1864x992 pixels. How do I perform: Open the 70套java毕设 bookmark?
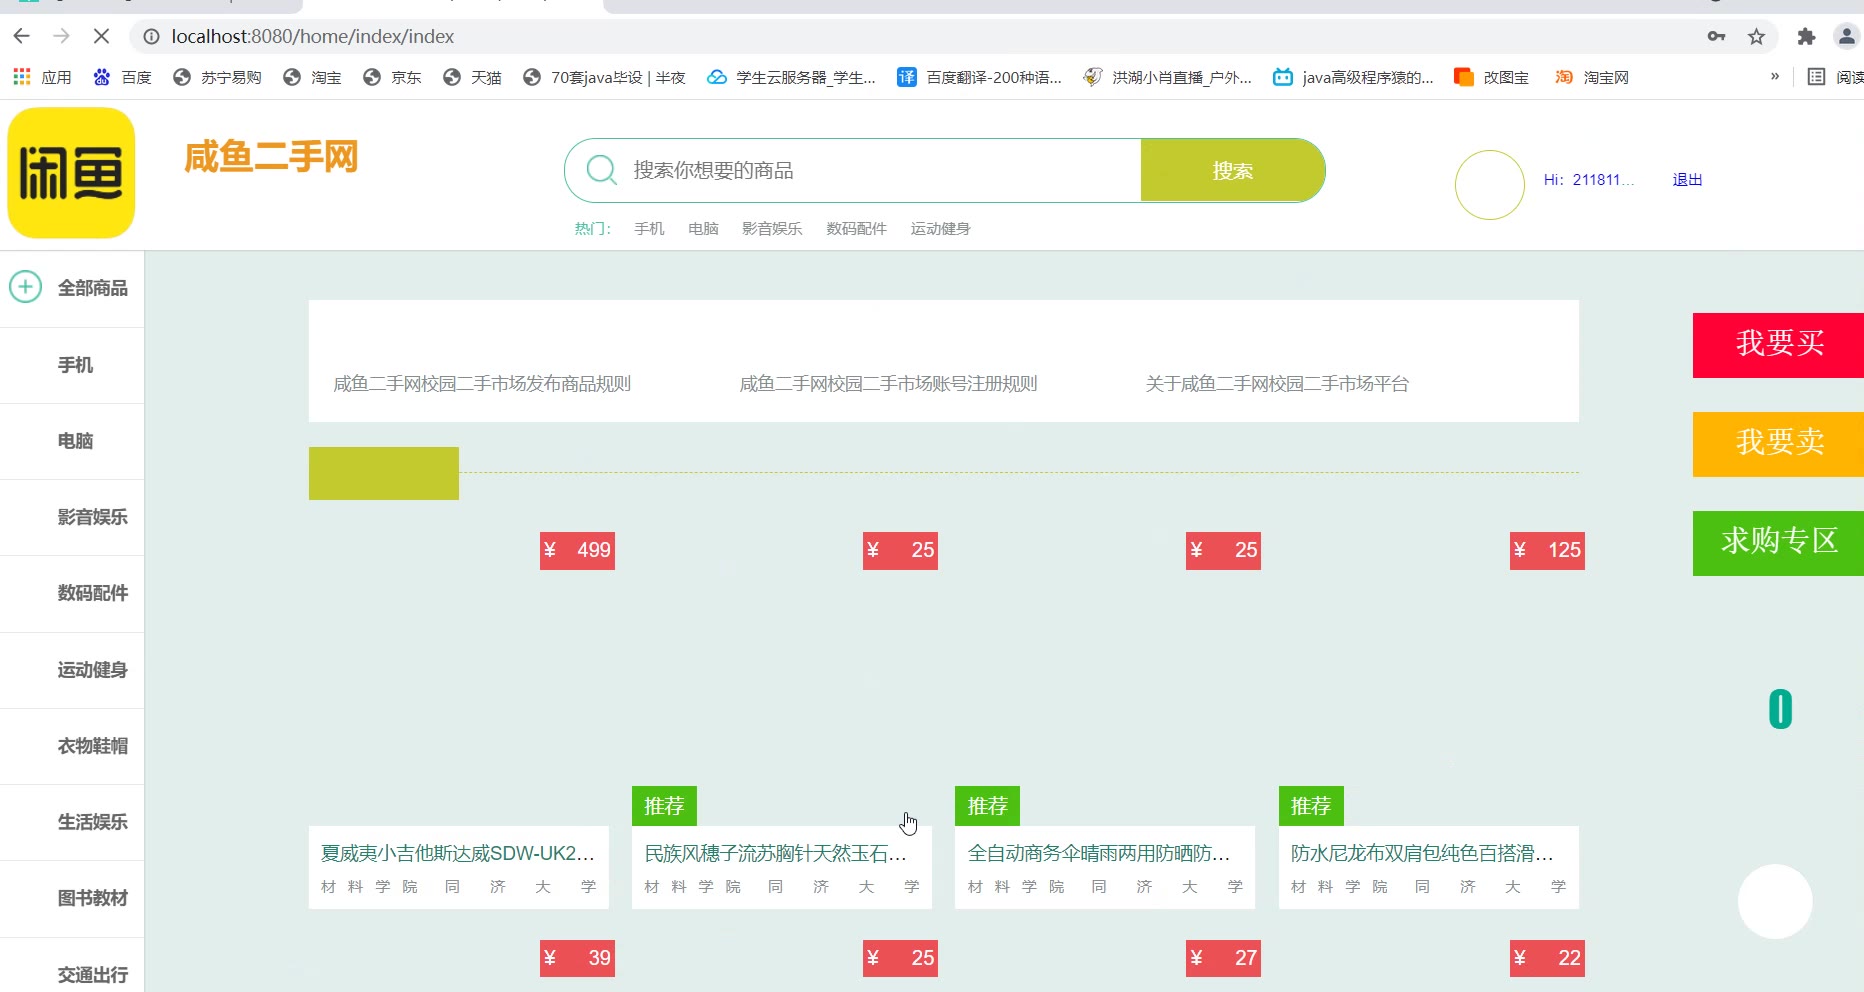[x=604, y=77]
